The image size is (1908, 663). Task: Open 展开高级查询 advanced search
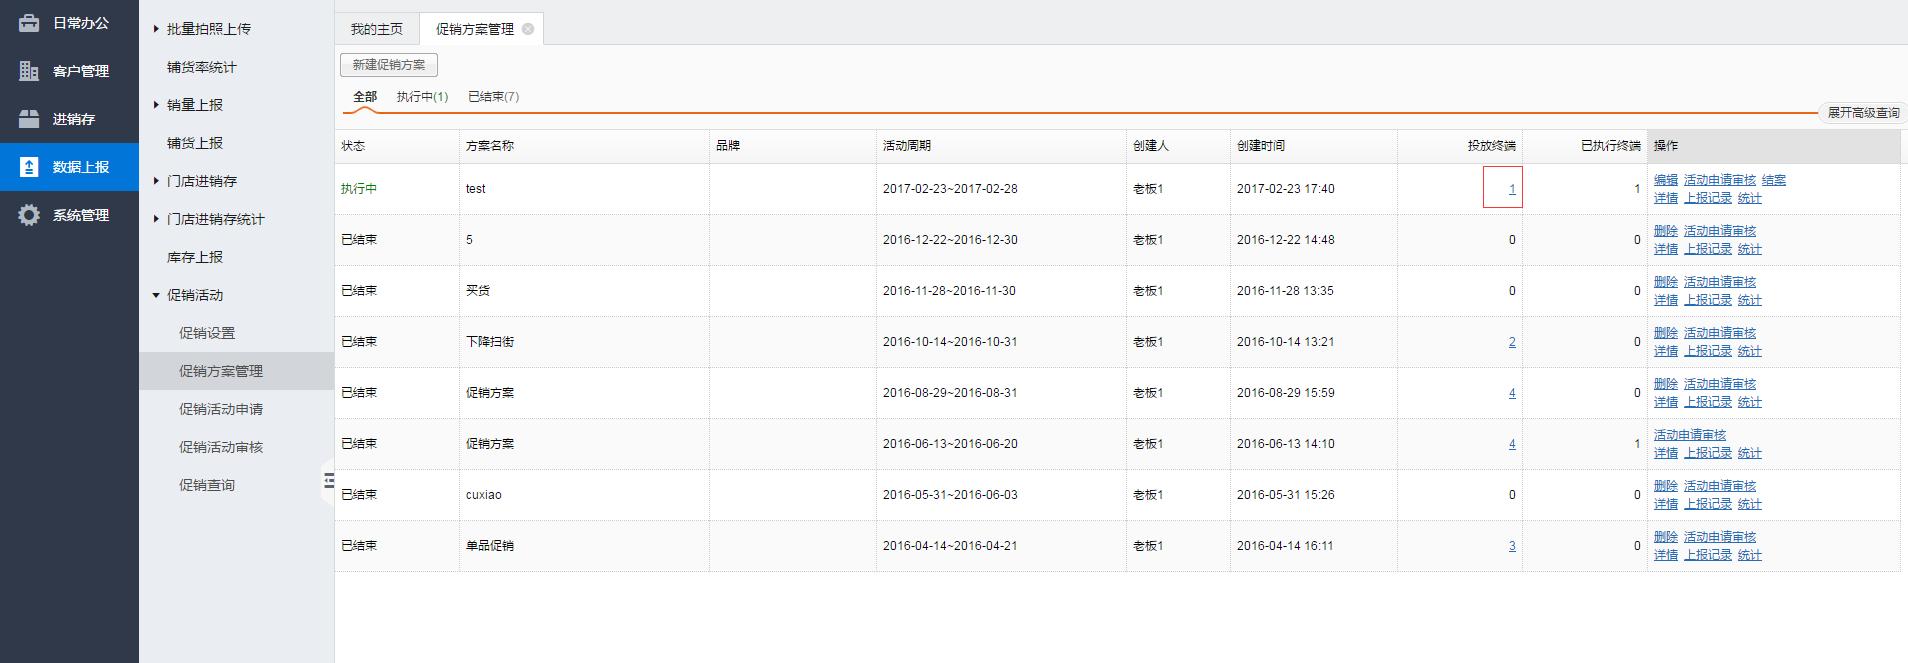[x=1863, y=113]
